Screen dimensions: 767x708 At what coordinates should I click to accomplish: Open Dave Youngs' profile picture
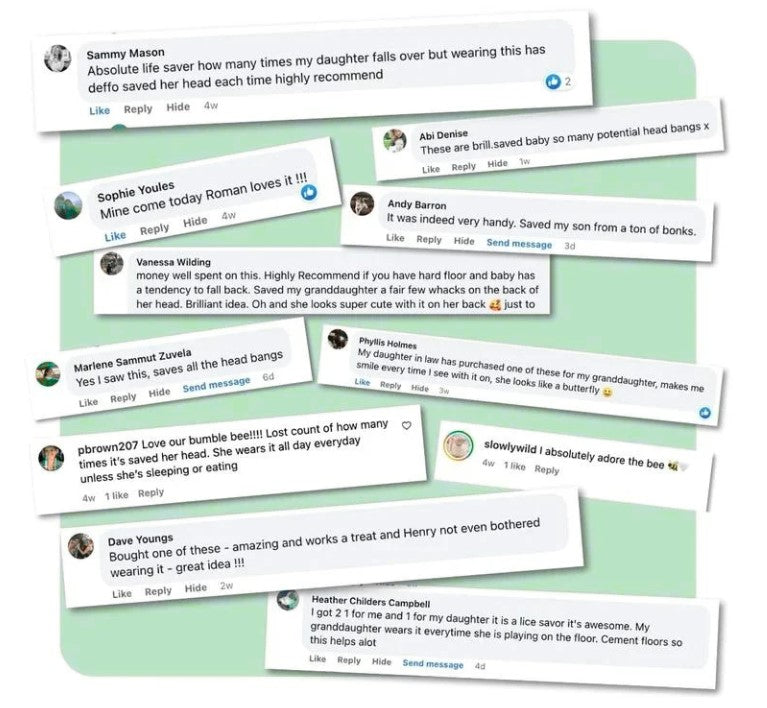[x=81, y=546]
